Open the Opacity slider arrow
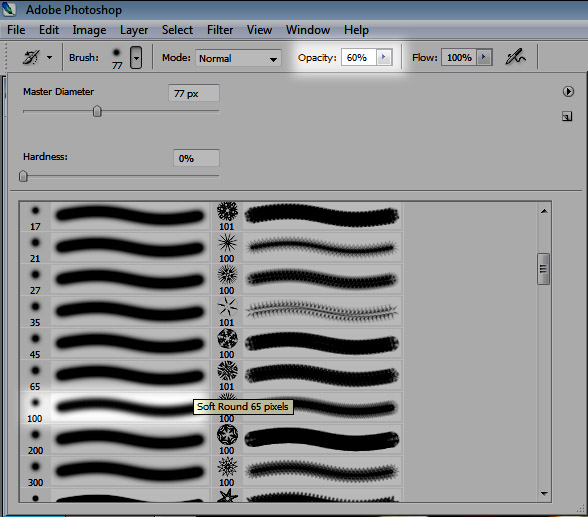 click(x=384, y=57)
